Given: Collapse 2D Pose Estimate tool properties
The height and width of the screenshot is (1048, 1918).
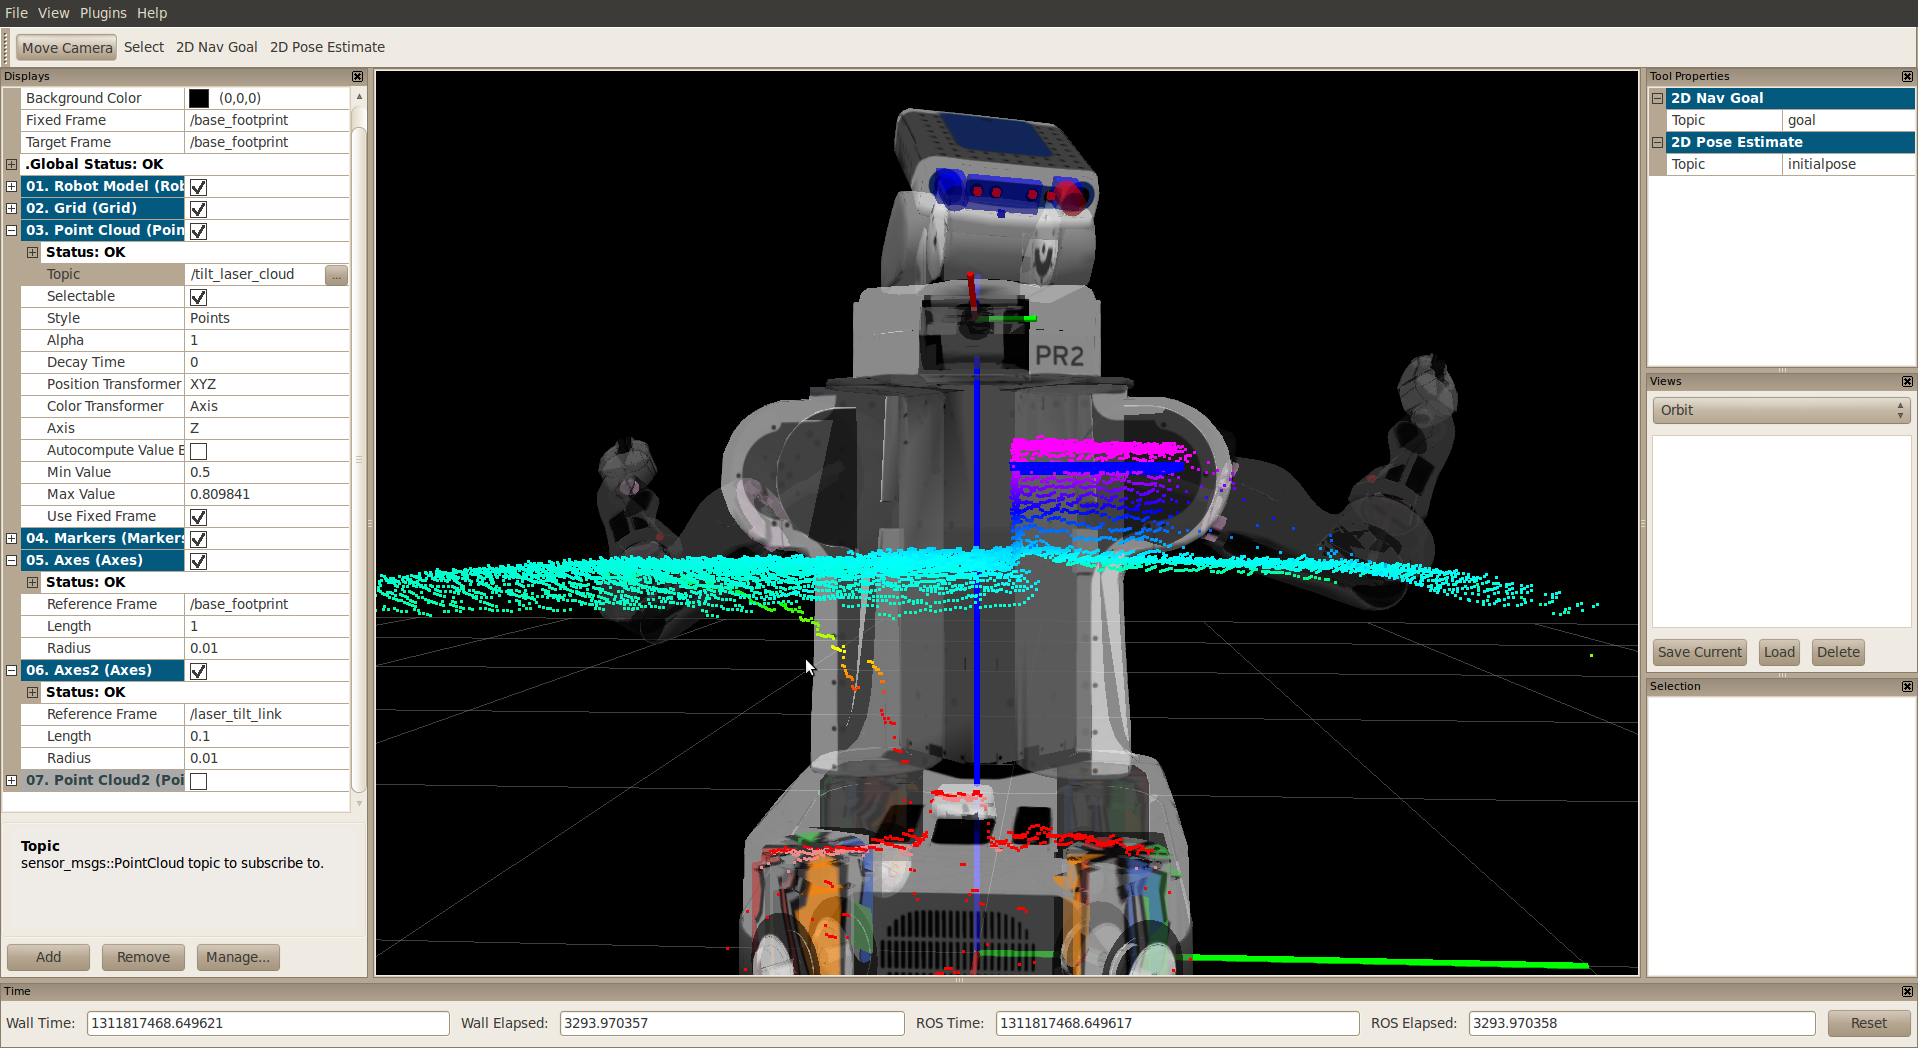Looking at the screenshot, I should (1657, 142).
